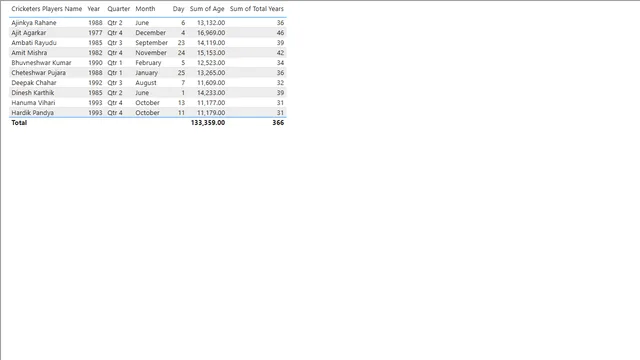Viewport: 640px width, 360px height.
Task: Select the Hanuma Vihari name cell
Action: (33, 103)
